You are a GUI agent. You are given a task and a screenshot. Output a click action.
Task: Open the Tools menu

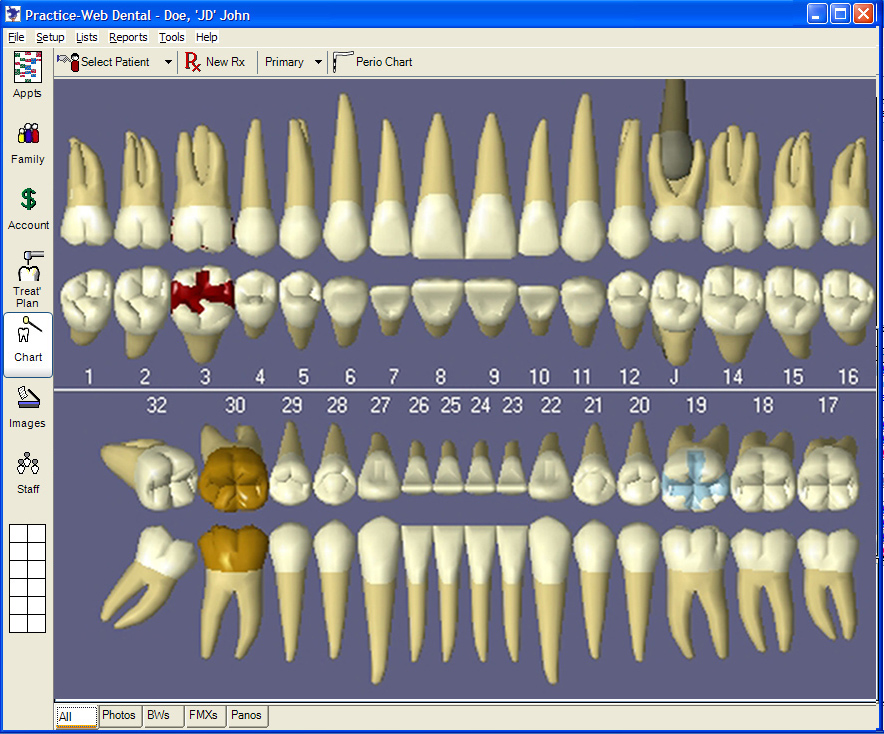pyautogui.click(x=171, y=37)
